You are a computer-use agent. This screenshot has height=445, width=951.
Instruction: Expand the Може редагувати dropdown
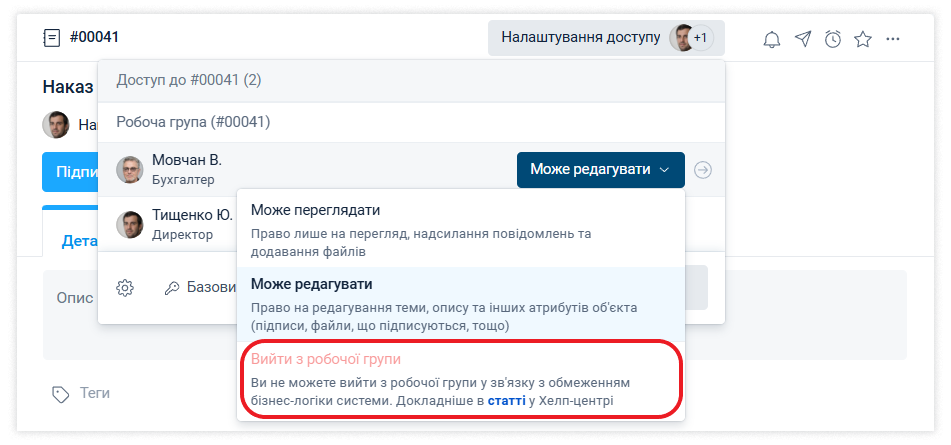(600, 170)
